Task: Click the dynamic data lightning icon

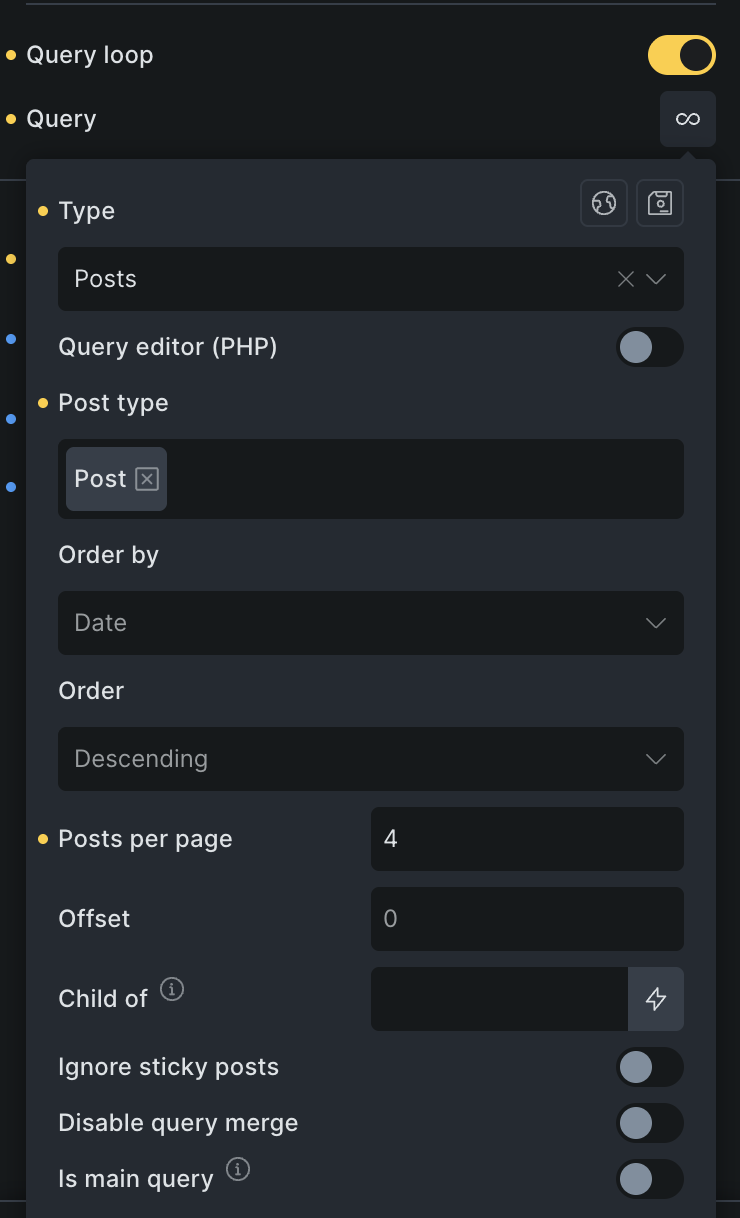Action: tap(656, 998)
